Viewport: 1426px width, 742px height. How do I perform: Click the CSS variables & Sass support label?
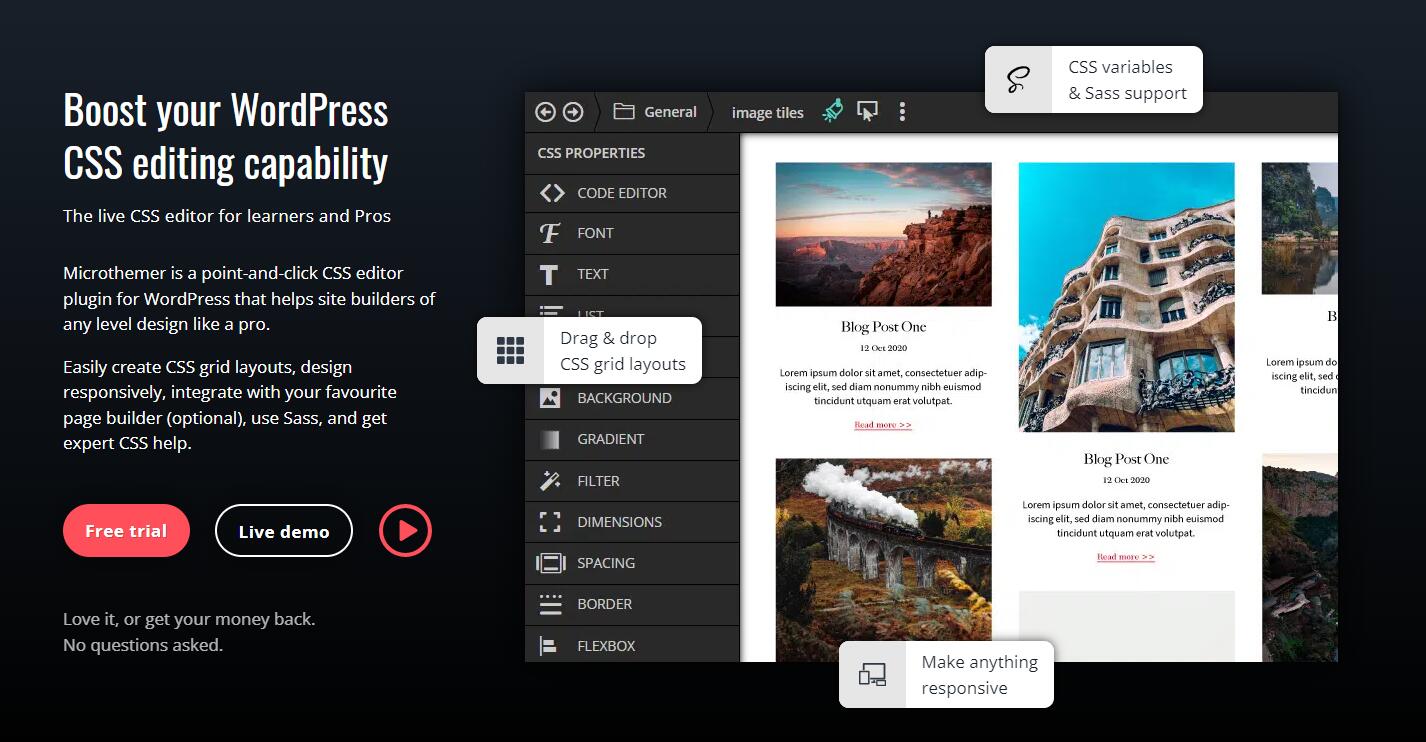click(1127, 80)
